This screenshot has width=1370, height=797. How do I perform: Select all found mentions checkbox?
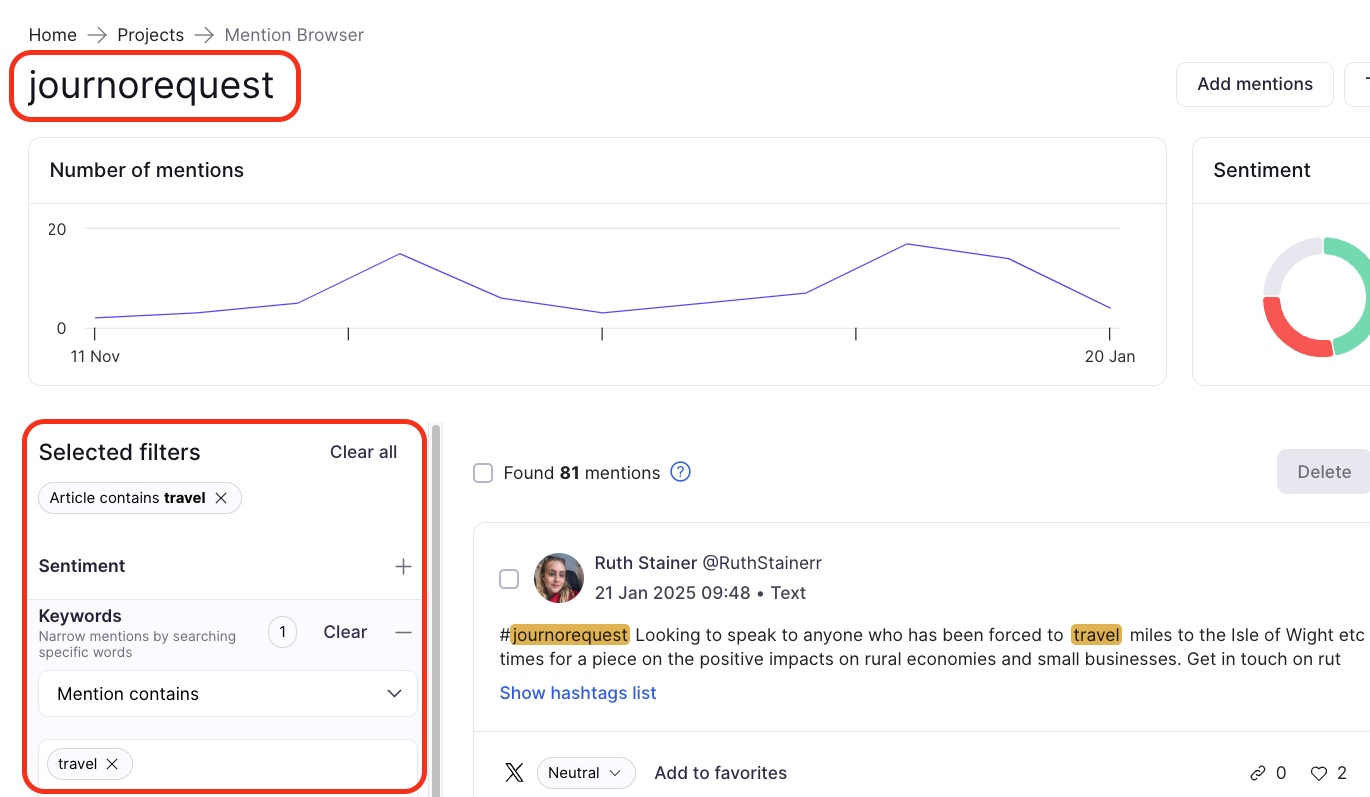[x=483, y=473]
